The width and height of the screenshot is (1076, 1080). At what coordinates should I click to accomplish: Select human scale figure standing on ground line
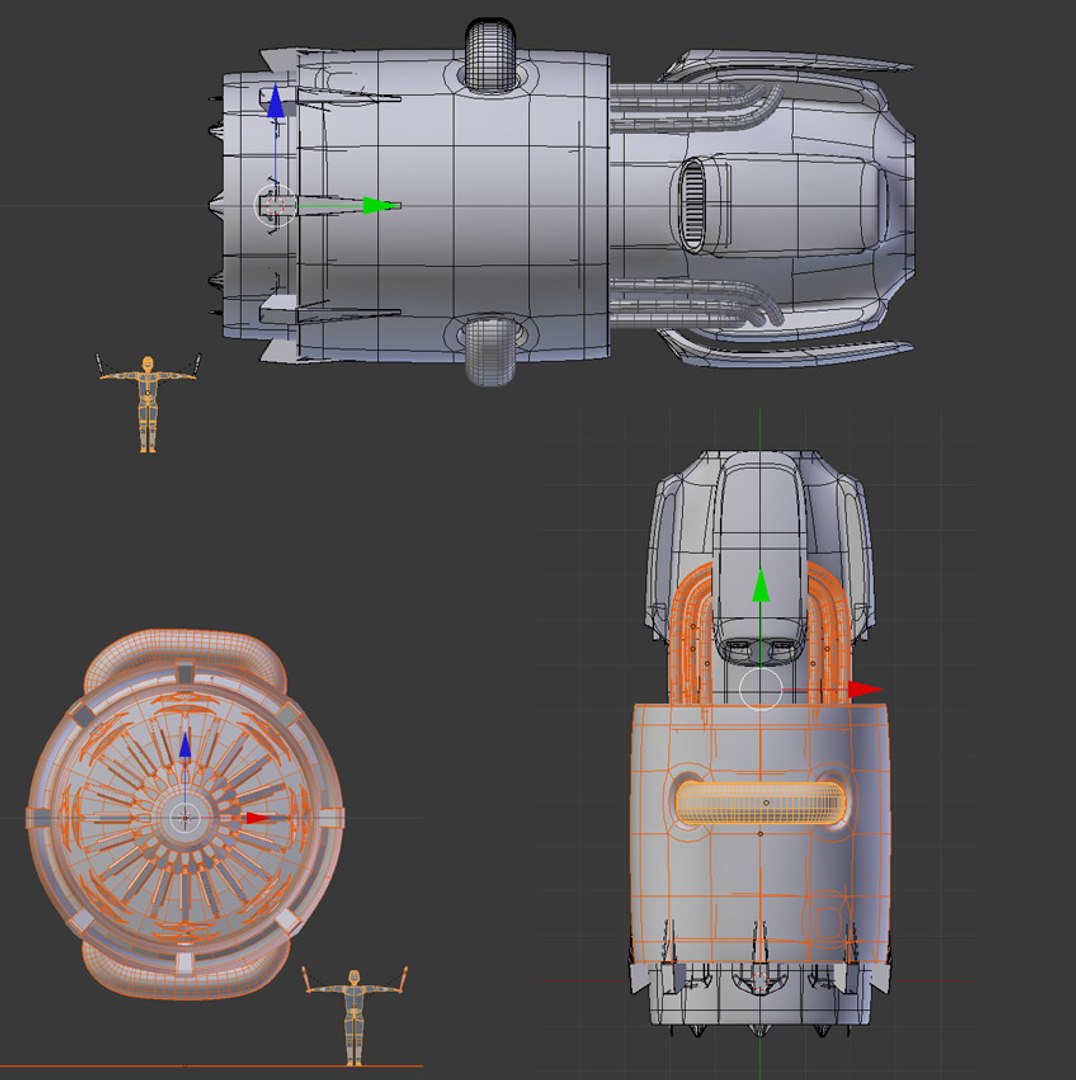(354, 1017)
